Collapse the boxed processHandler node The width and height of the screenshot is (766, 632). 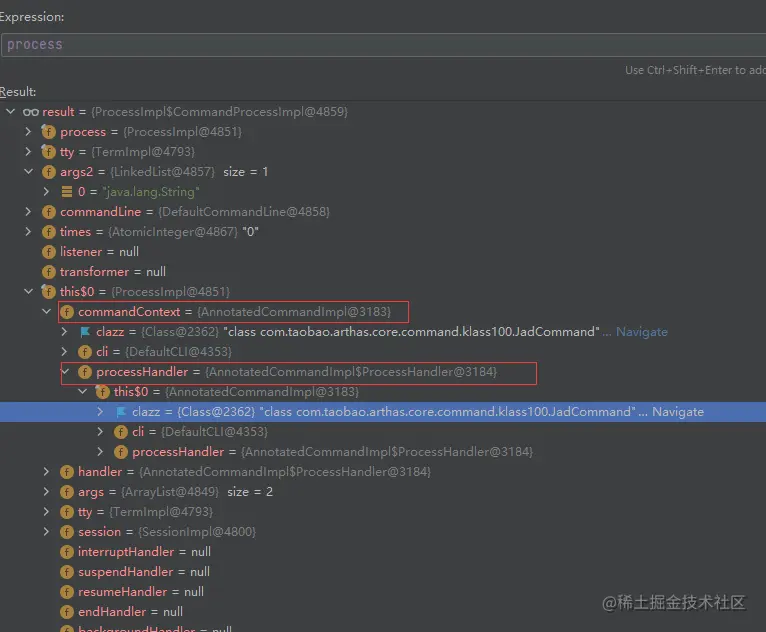point(65,372)
